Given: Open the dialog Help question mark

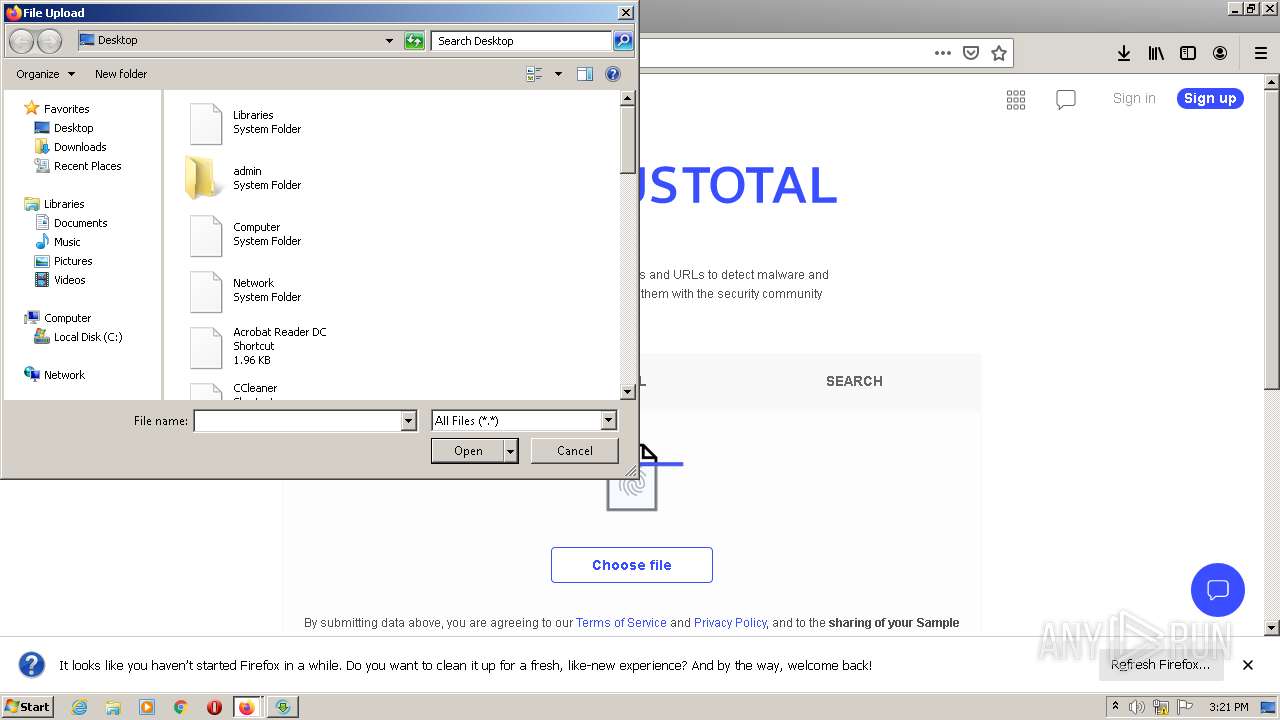Looking at the screenshot, I should pyautogui.click(x=613, y=74).
